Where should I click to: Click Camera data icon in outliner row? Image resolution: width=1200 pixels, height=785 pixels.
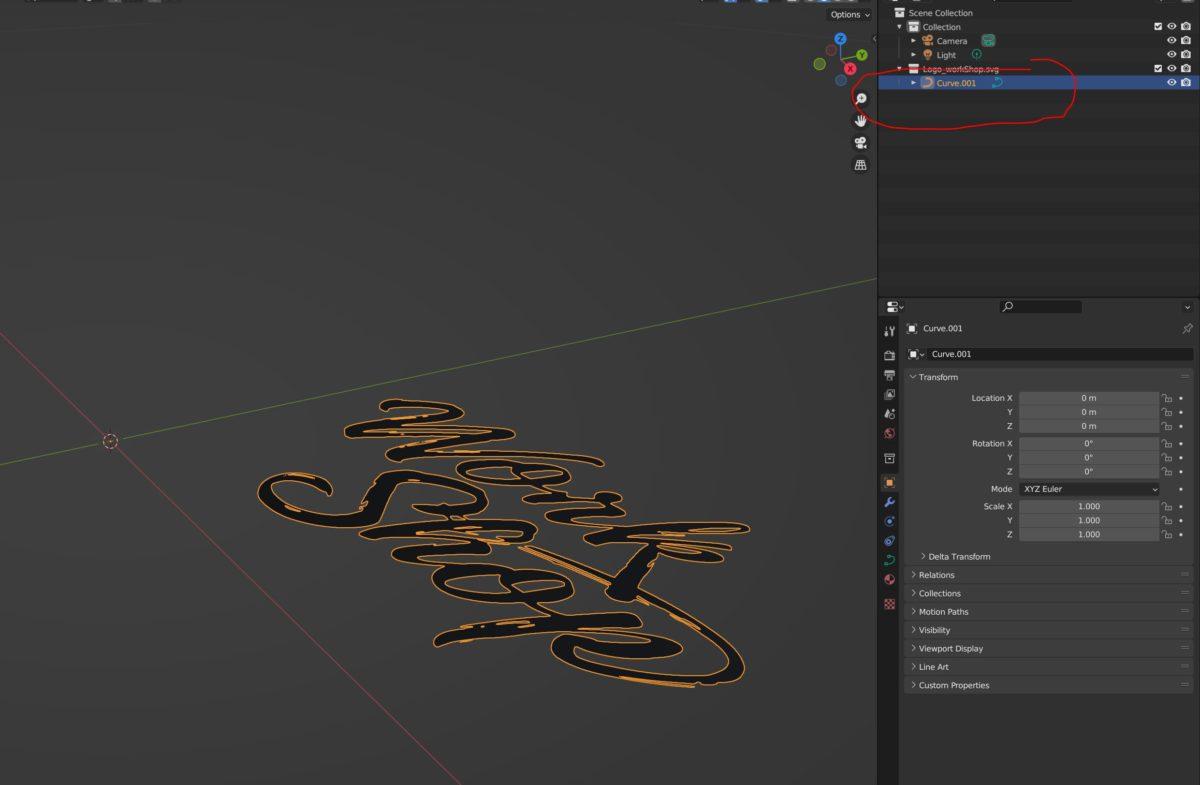click(x=988, y=41)
